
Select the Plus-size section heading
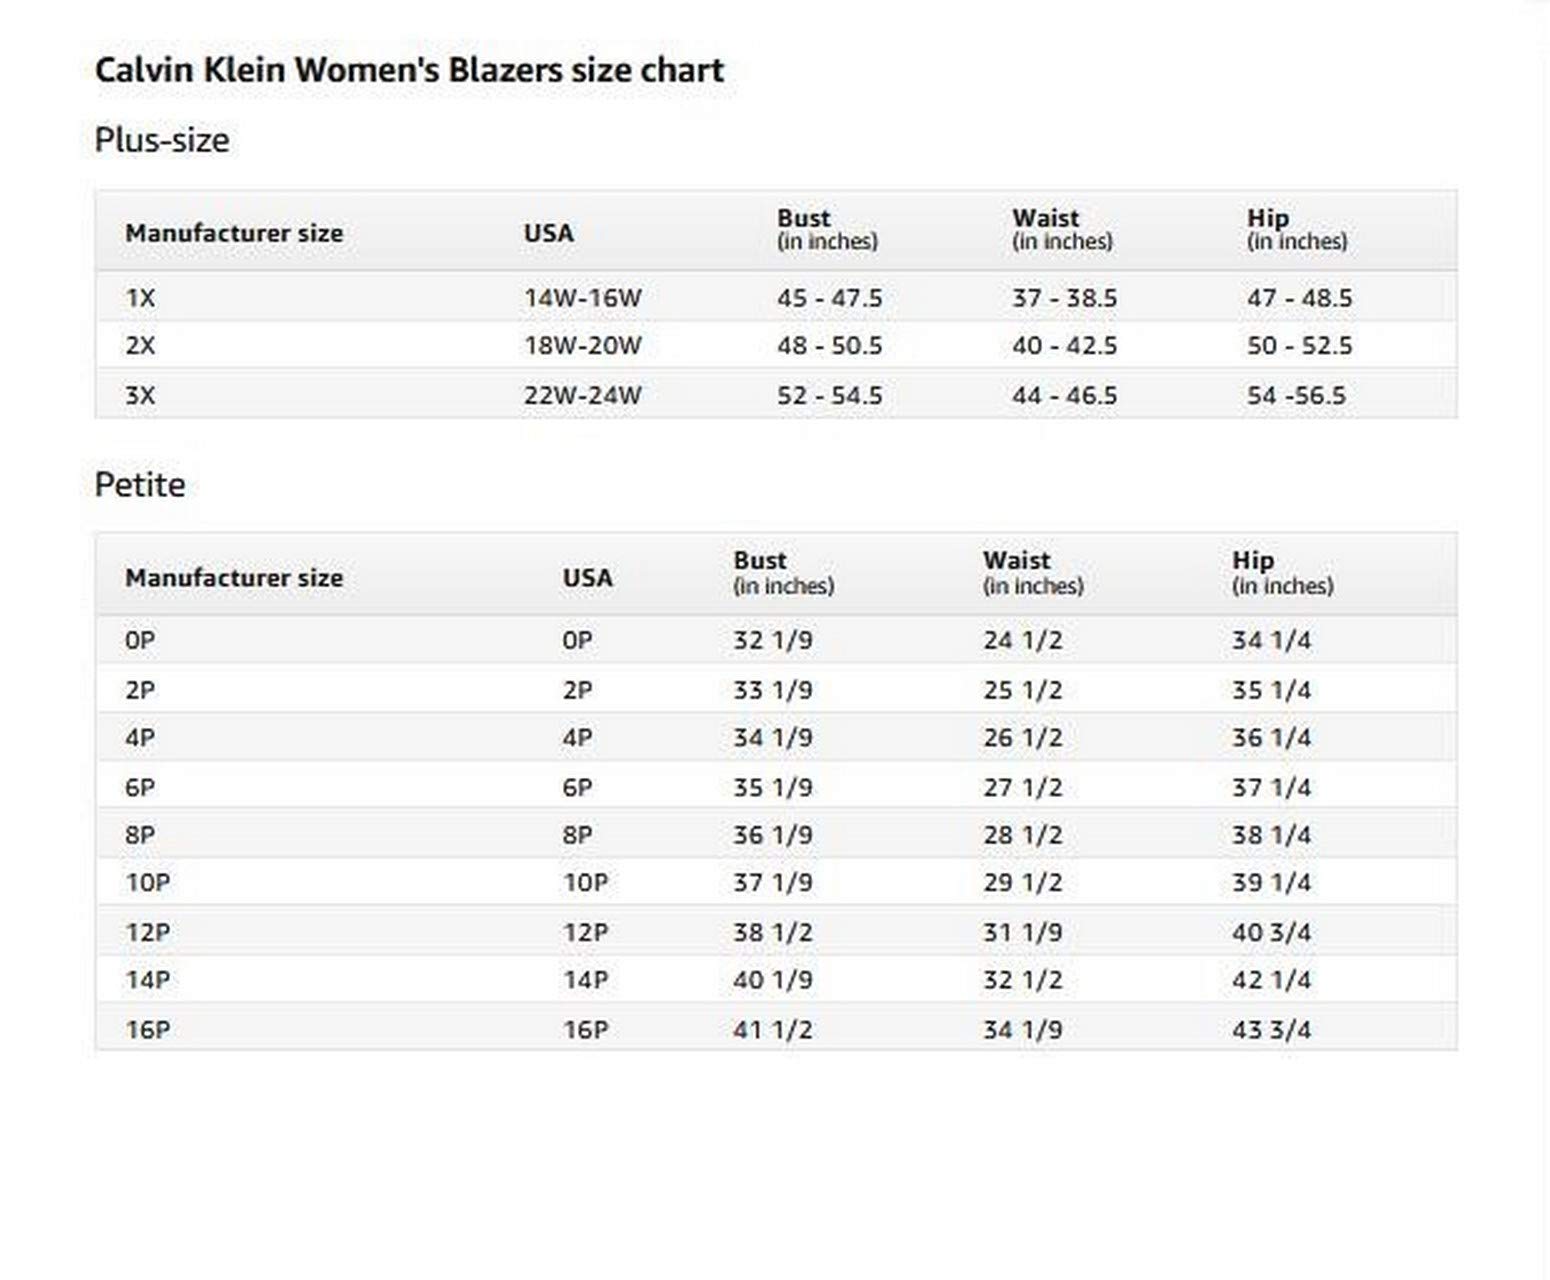point(162,140)
